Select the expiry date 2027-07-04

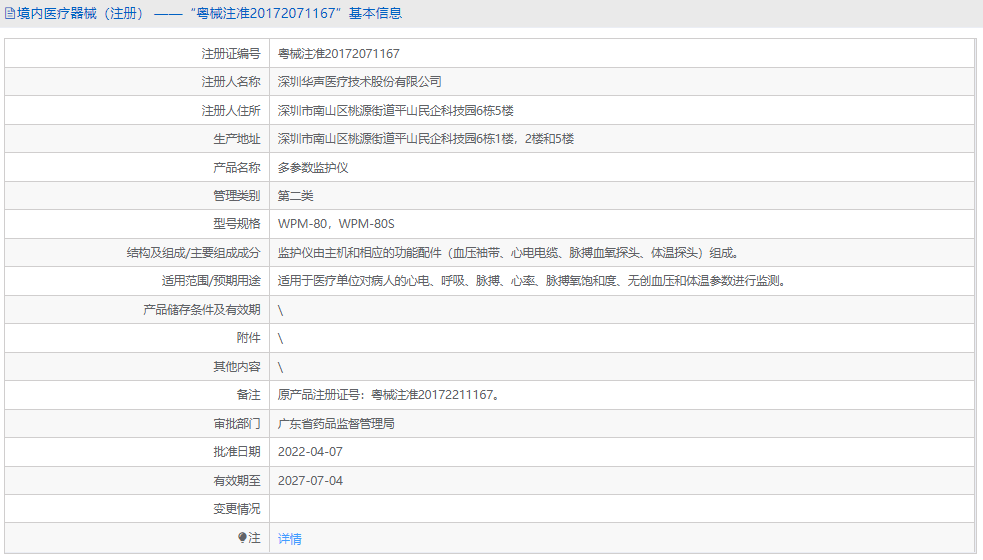310,481
